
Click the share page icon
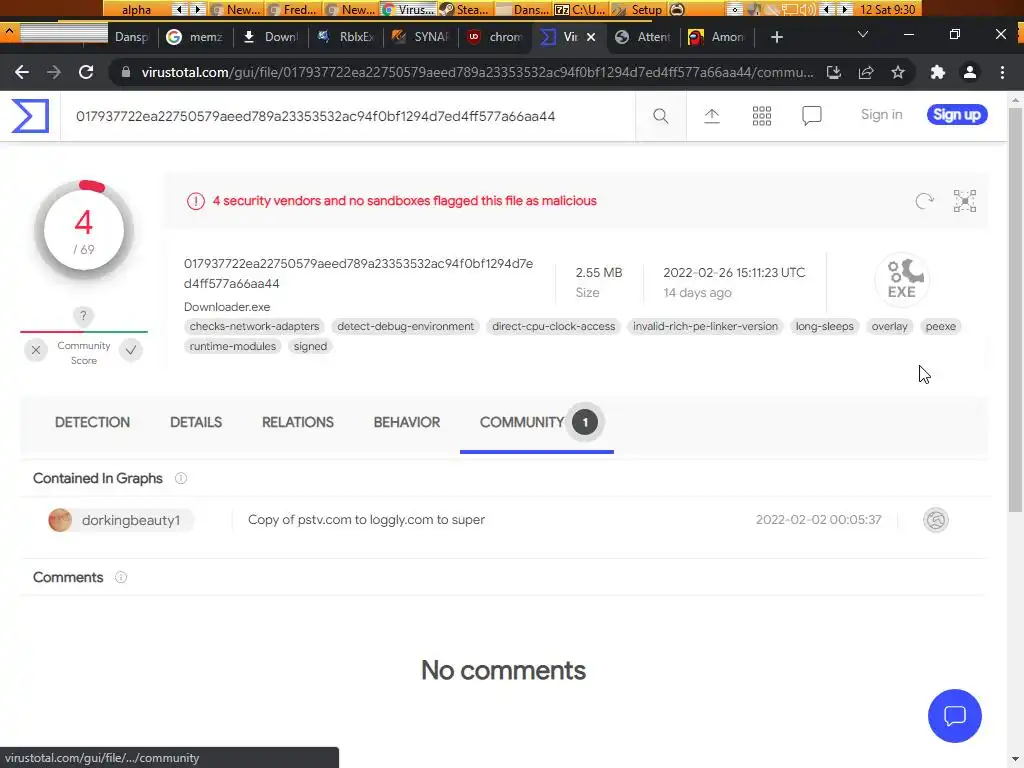[866, 72]
